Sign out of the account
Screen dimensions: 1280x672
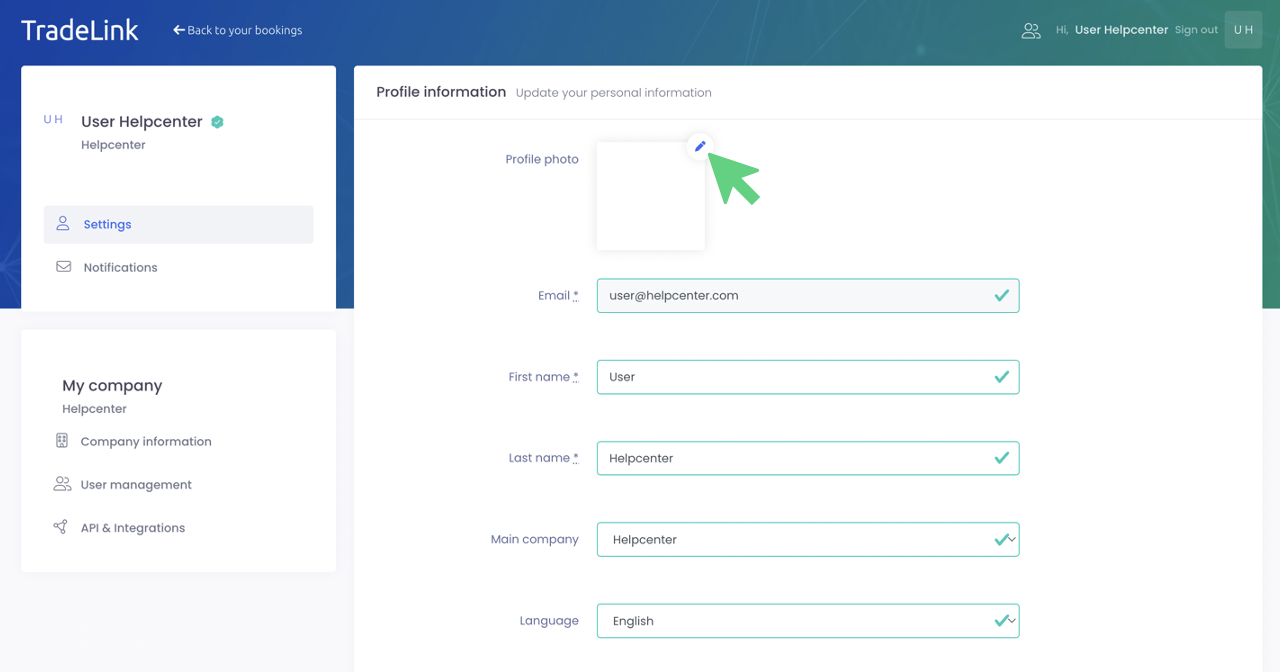pos(1196,30)
